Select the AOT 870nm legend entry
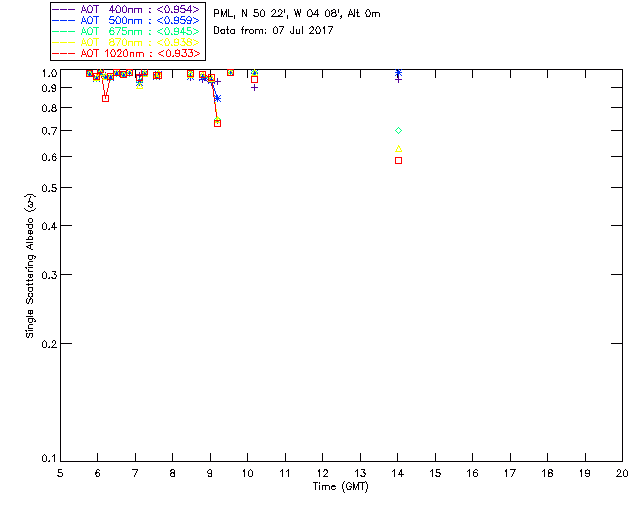Image resolution: width=640 pixels, height=512 pixels. (127, 42)
